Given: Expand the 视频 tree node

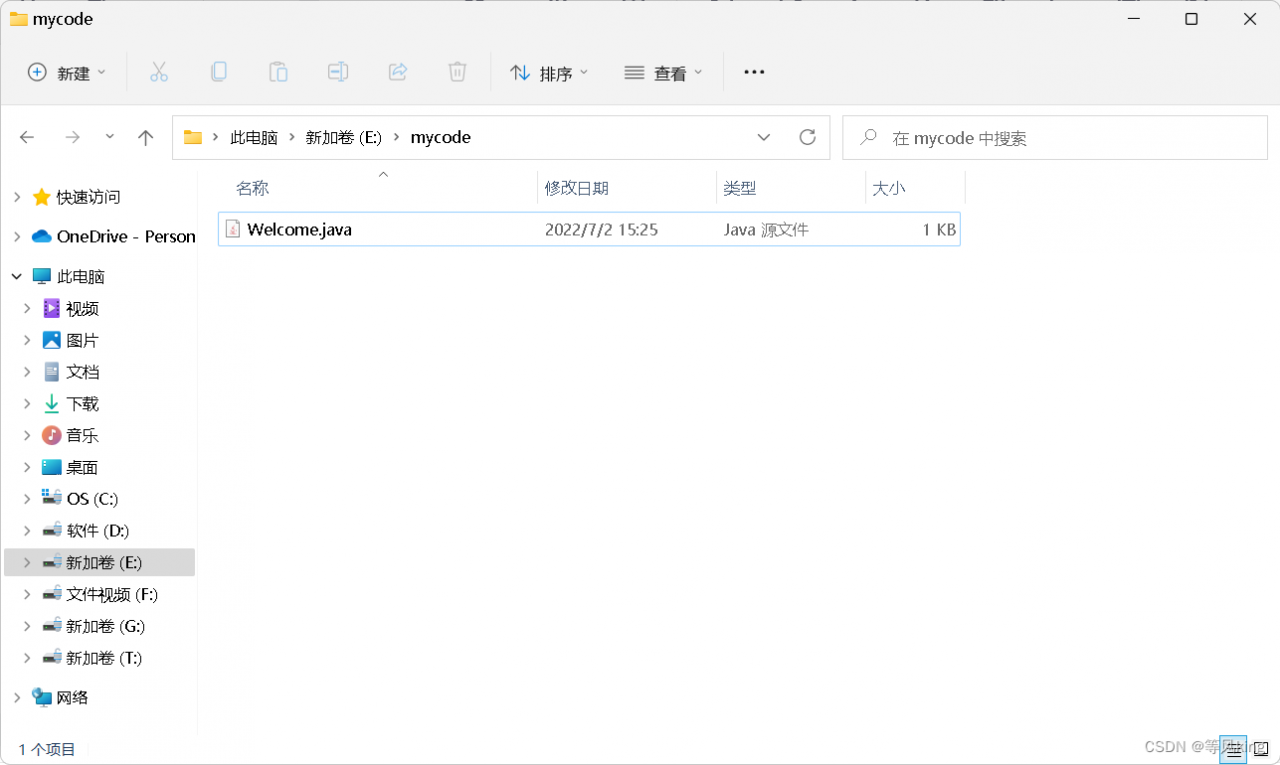Looking at the screenshot, I should (28, 308).
